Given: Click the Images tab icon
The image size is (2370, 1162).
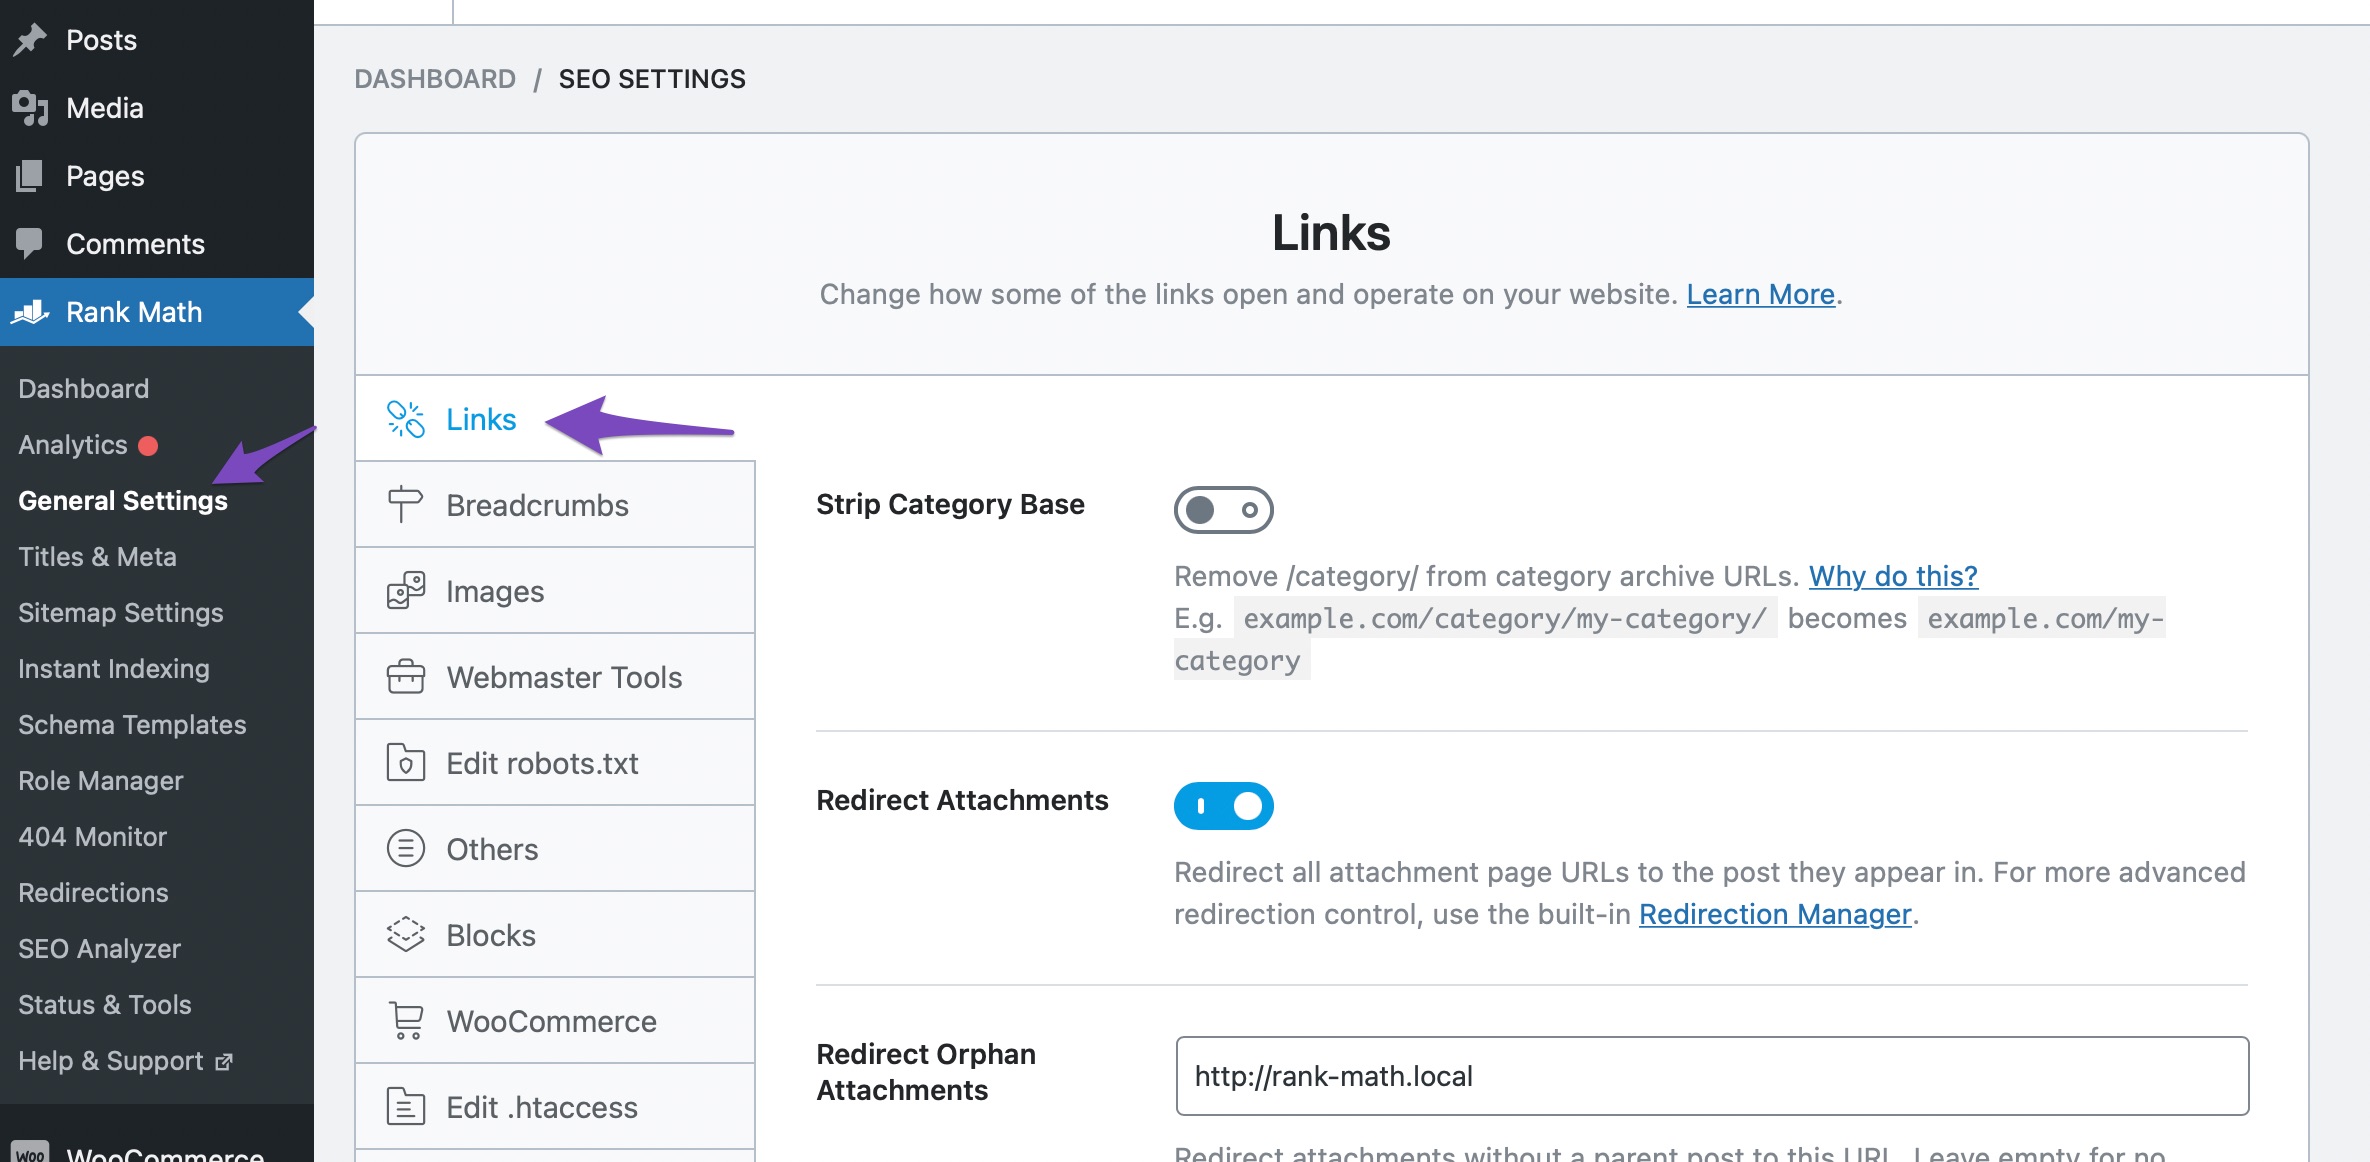Looking at the screenshot, I should coord(406,591).
